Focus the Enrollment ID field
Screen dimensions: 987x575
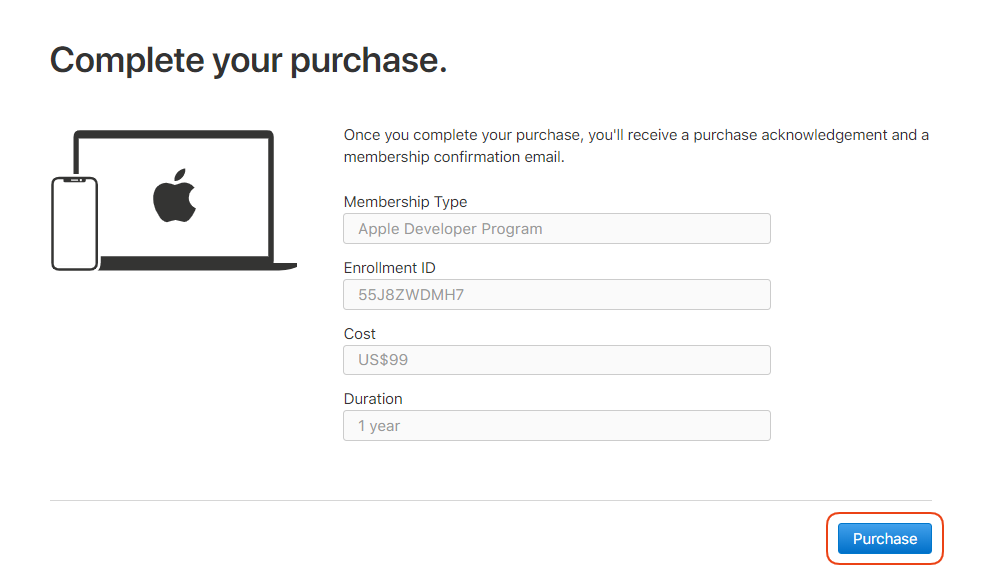coord(556,295)
